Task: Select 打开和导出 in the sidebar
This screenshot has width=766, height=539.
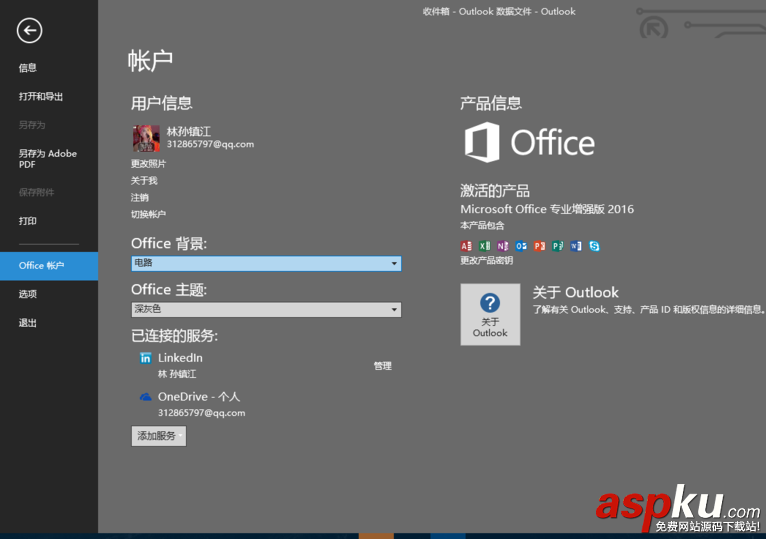Action: (41, 96)
